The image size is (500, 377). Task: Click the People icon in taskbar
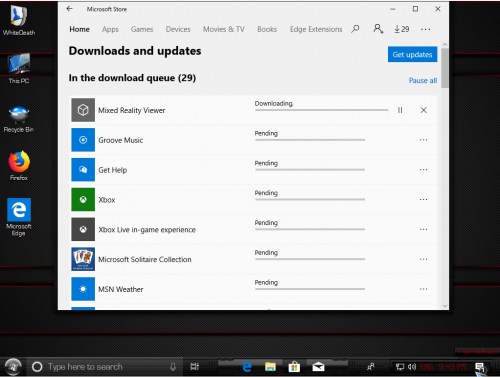(x=370, y=367)
